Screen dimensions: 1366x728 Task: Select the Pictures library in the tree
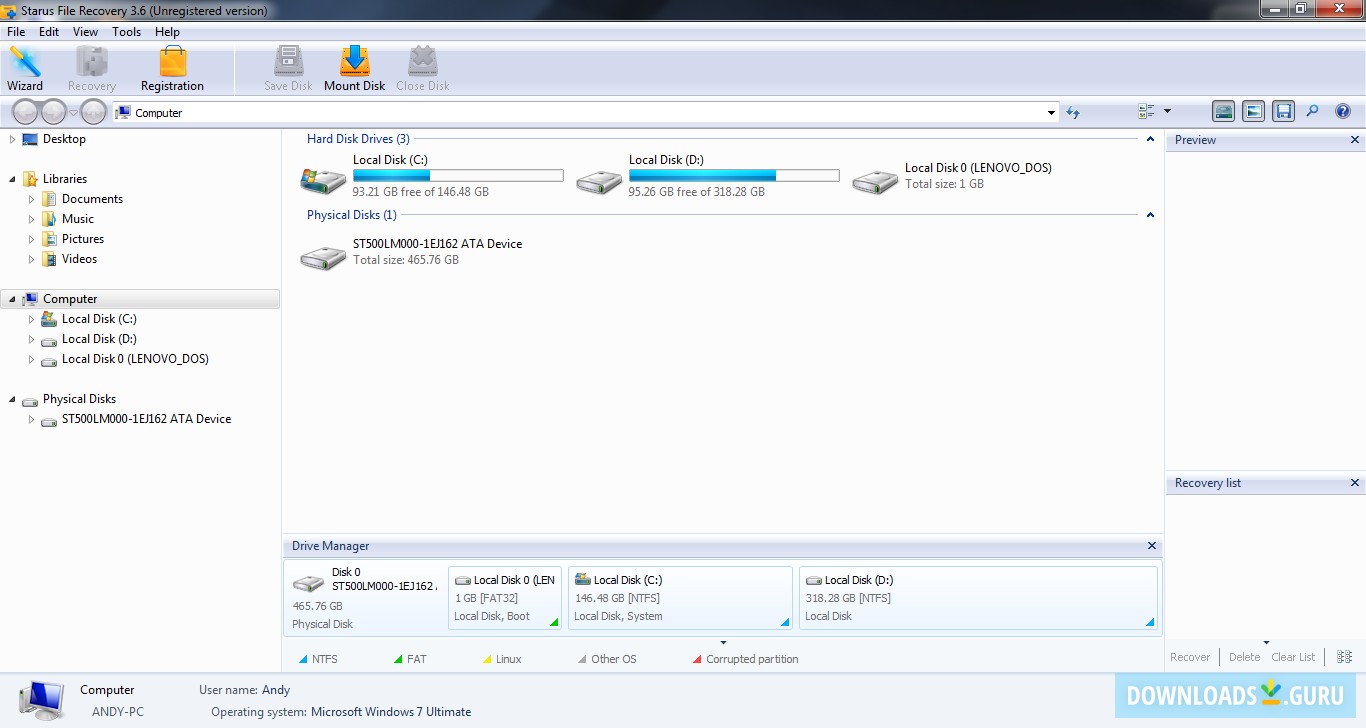[x=82, y=239]
